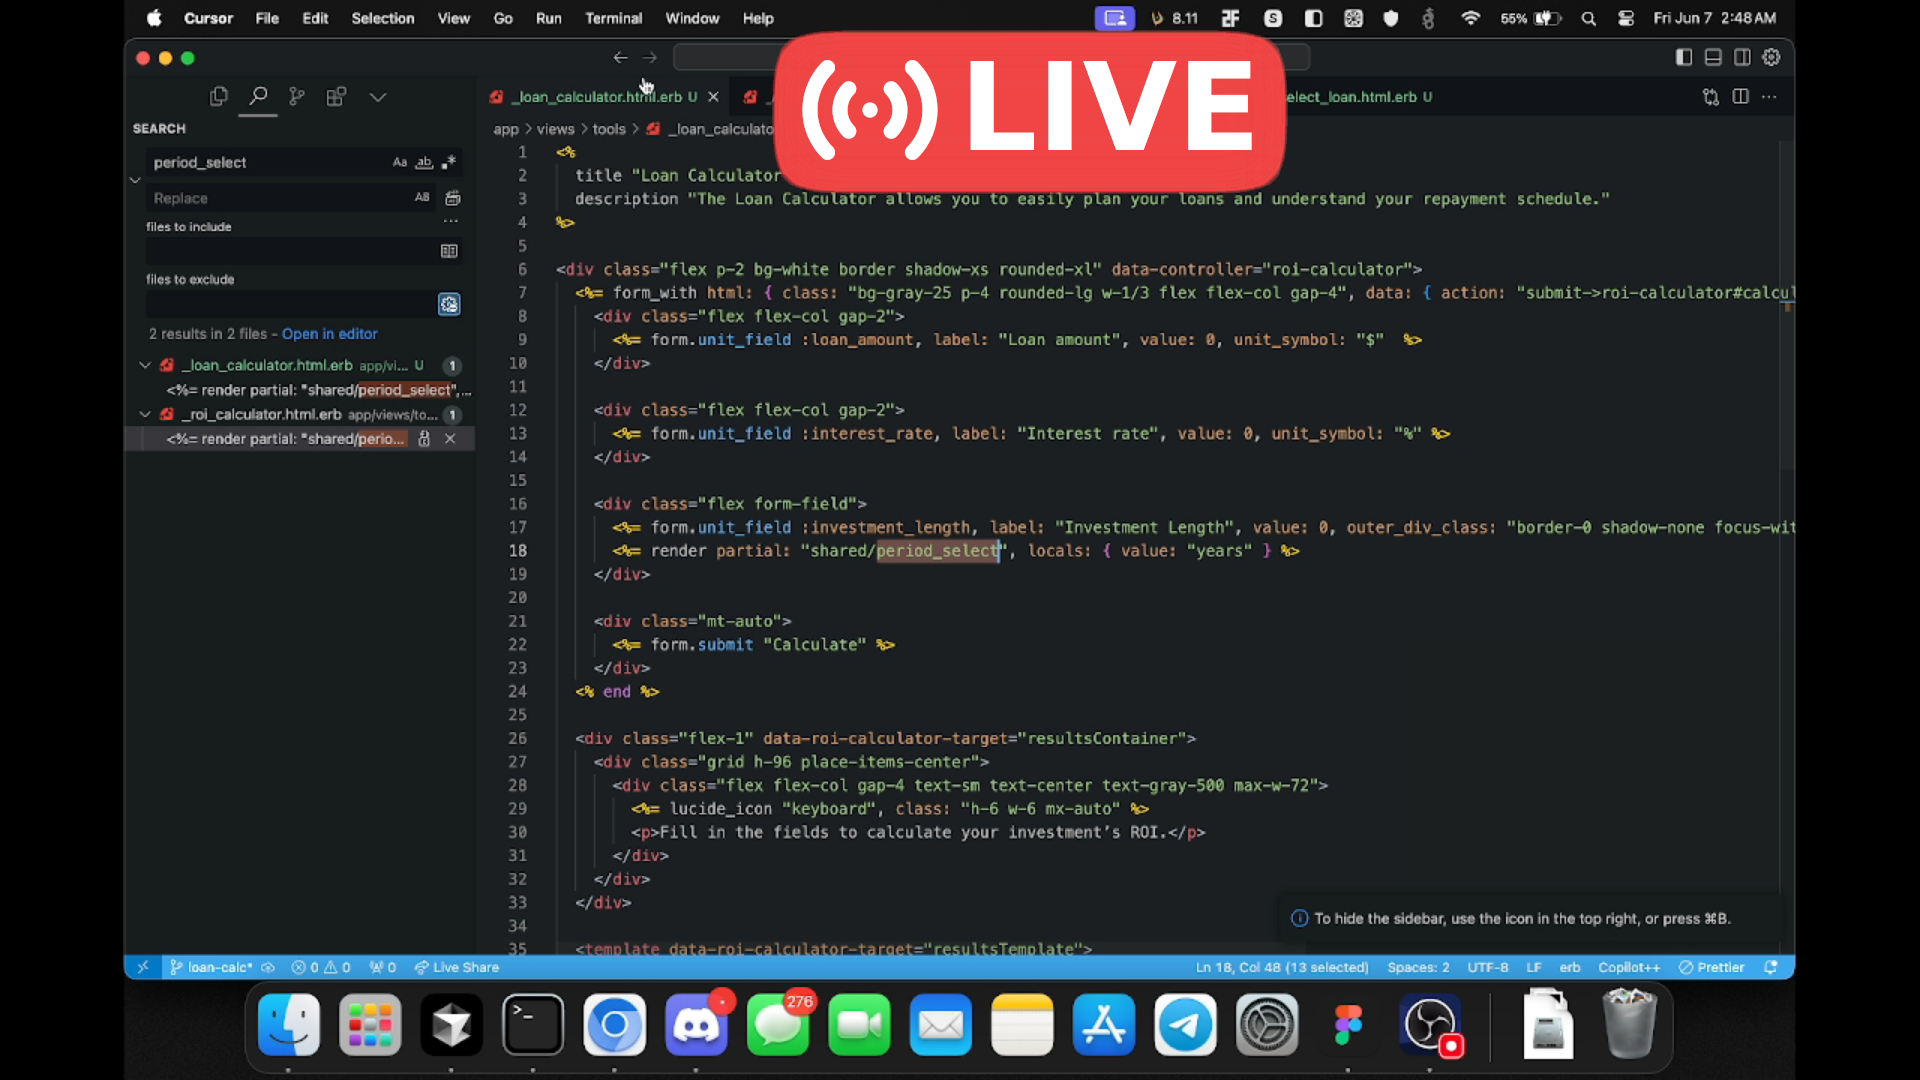Toggle use exclude settings and ignore files
This screenshot has height=1080, width=1920.
[x=449, y=304]
